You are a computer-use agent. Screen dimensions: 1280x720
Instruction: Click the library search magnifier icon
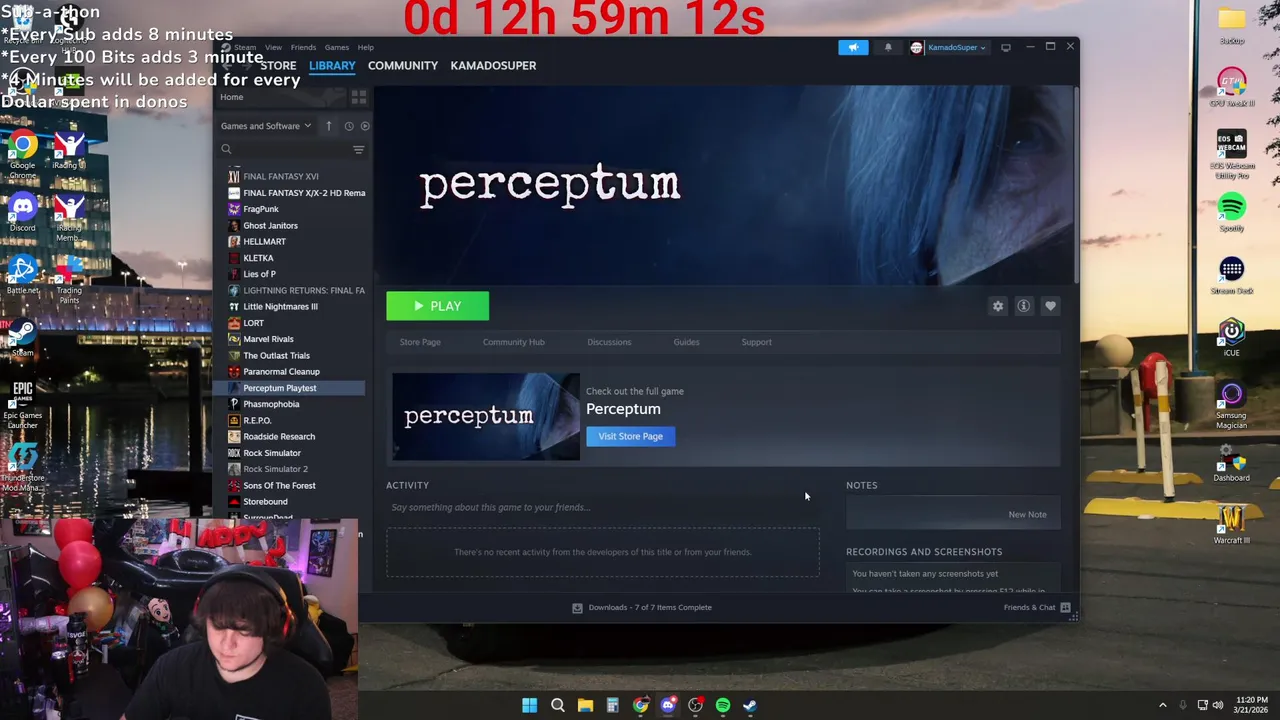coord(226,150)
